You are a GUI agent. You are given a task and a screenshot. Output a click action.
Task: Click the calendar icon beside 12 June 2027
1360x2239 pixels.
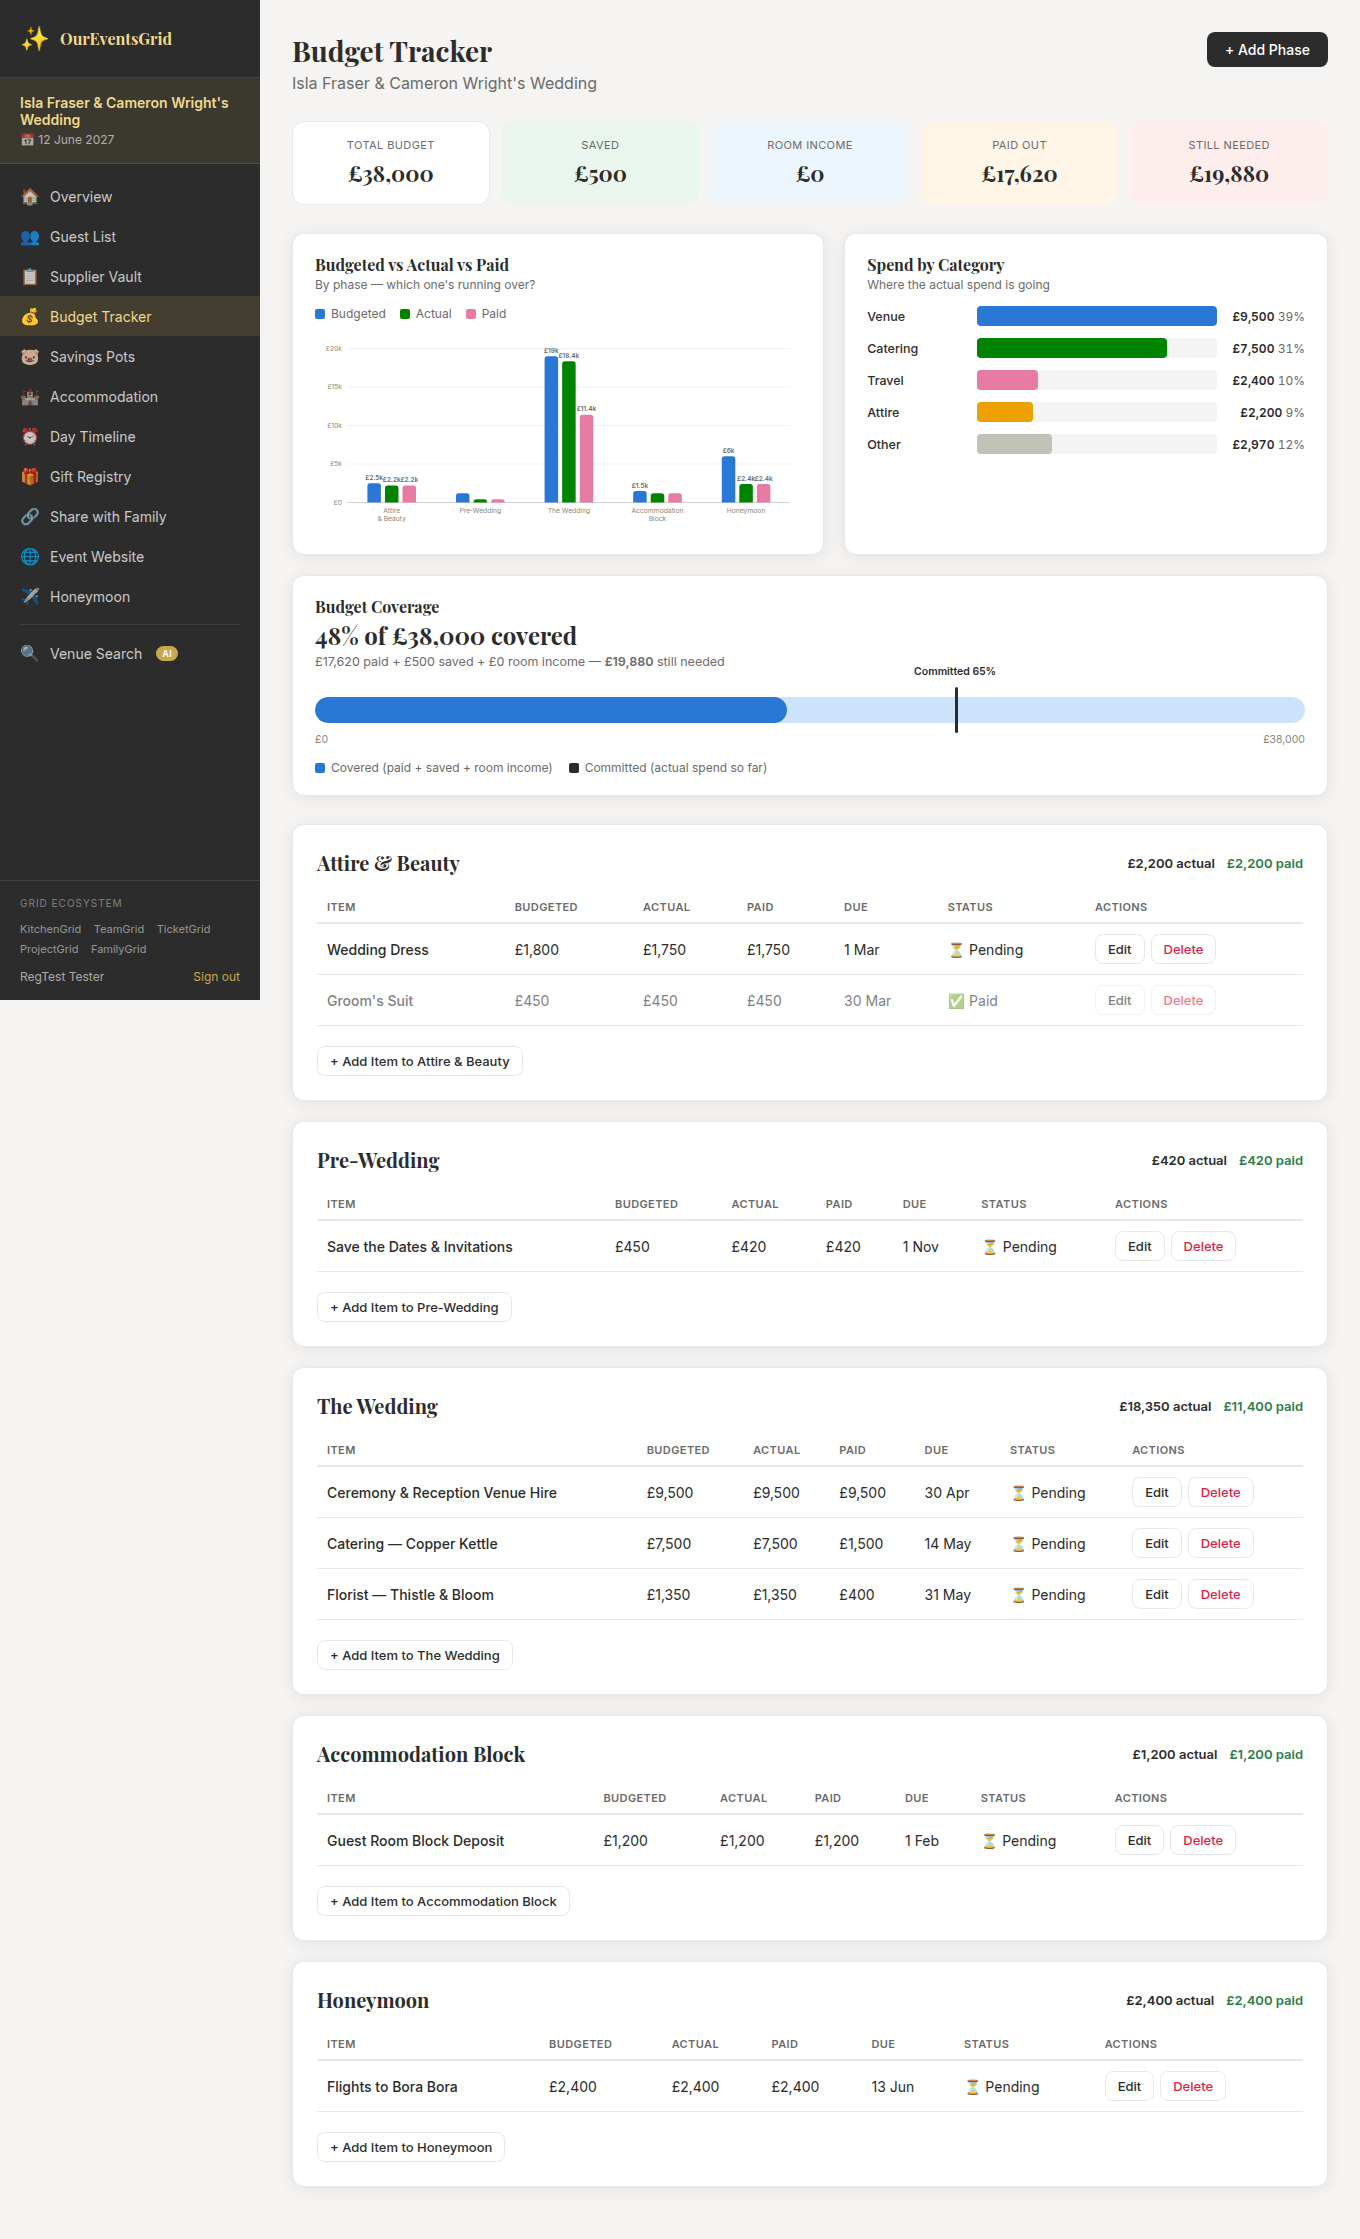coord(27,140)
